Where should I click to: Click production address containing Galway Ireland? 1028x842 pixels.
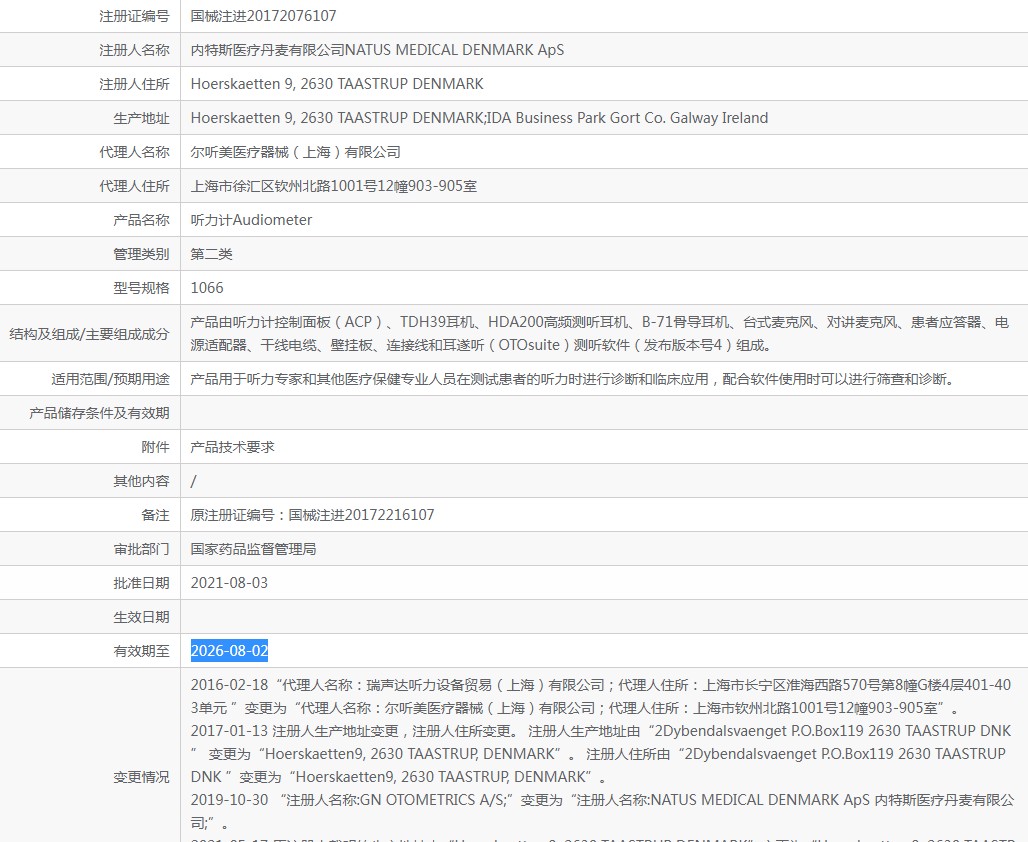point(479,118)
